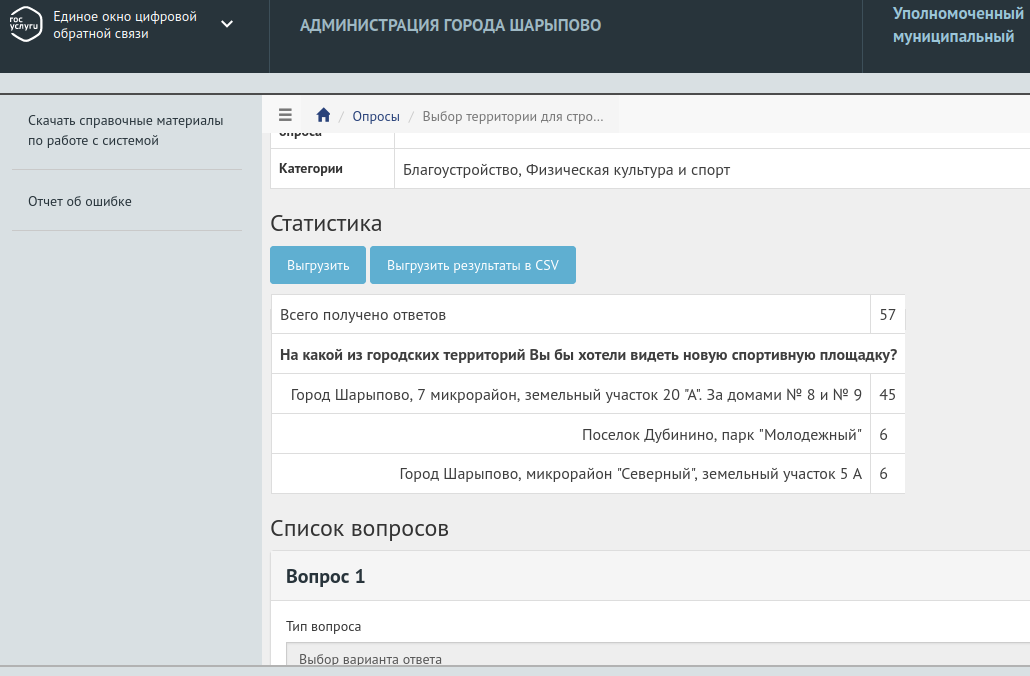Click the 'Вопрос 1' panel header
The image size is (1030, 676).
326,577
